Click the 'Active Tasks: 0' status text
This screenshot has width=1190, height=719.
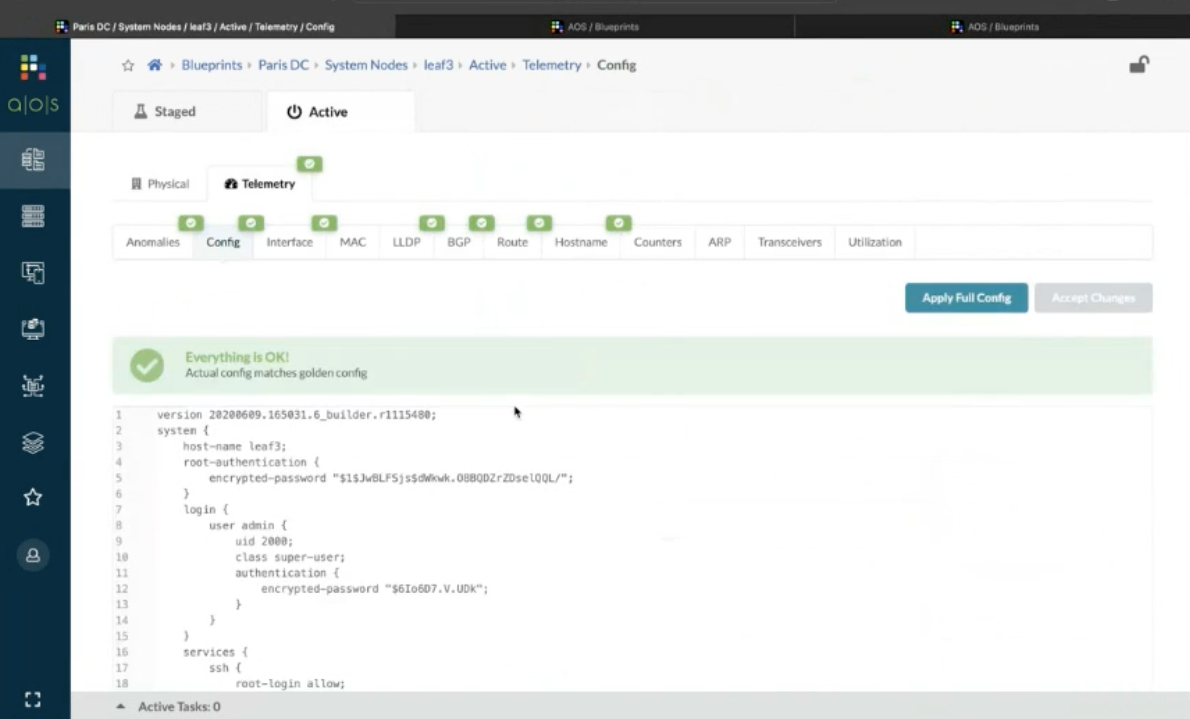coord(179,707)
